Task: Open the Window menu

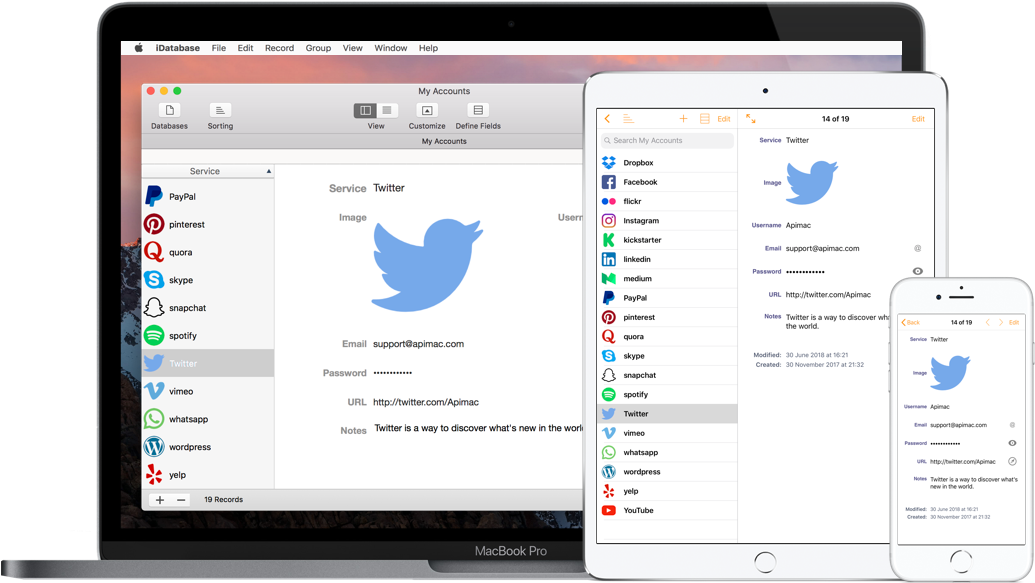Action: (x=391, y=48)
